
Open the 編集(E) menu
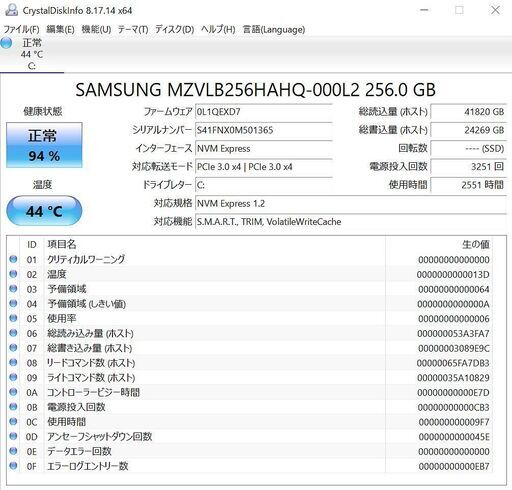(60, 29)
